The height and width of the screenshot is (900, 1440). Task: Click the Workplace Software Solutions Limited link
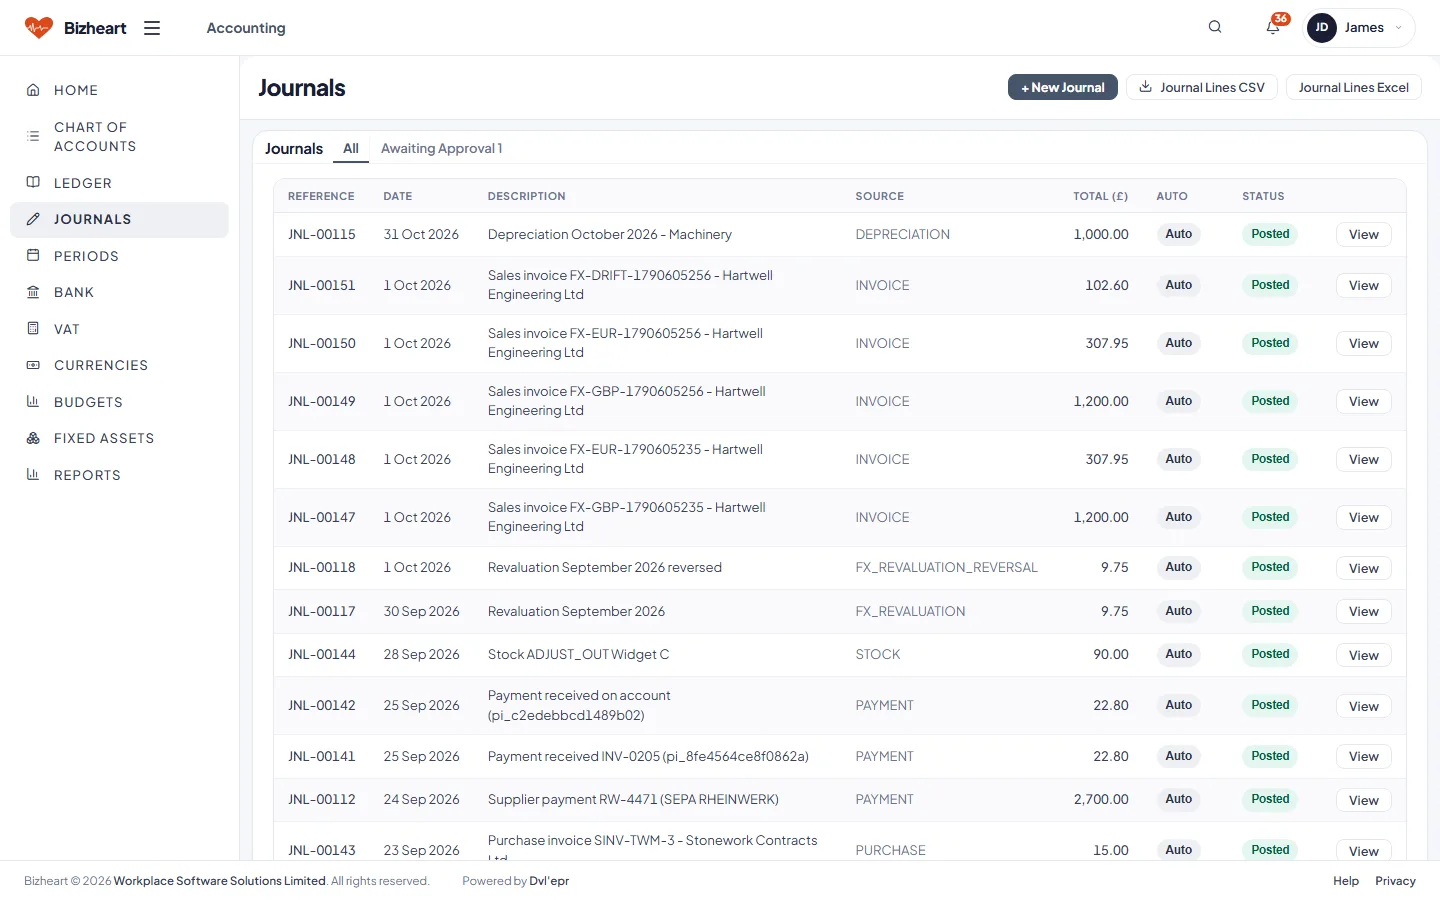(x=220, y=881)
